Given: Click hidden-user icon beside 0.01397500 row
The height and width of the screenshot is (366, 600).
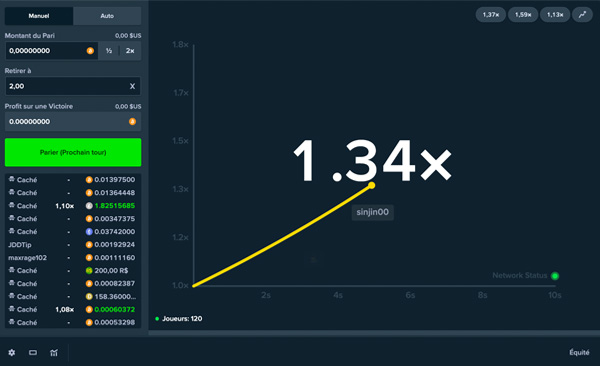Looking at the screenshot, I should (x=12, y=179).
